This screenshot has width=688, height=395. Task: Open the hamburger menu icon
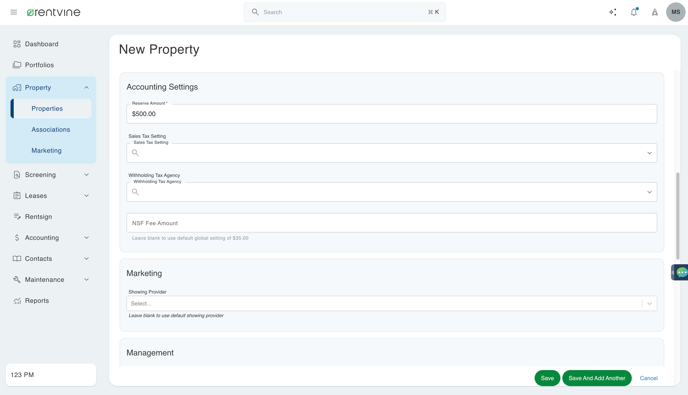pos(14,12)
